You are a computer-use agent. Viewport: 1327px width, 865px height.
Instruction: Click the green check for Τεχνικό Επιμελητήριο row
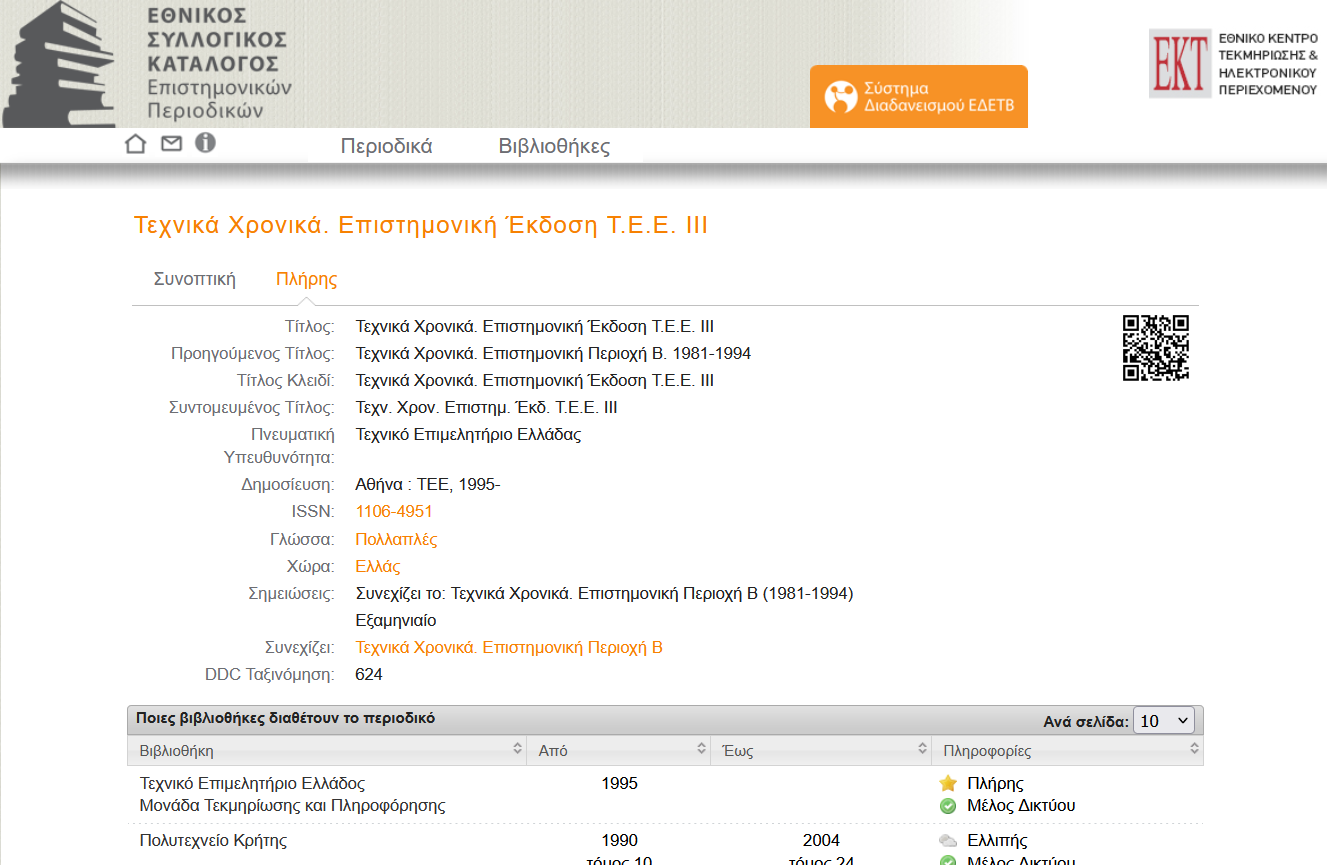(948, 806)
